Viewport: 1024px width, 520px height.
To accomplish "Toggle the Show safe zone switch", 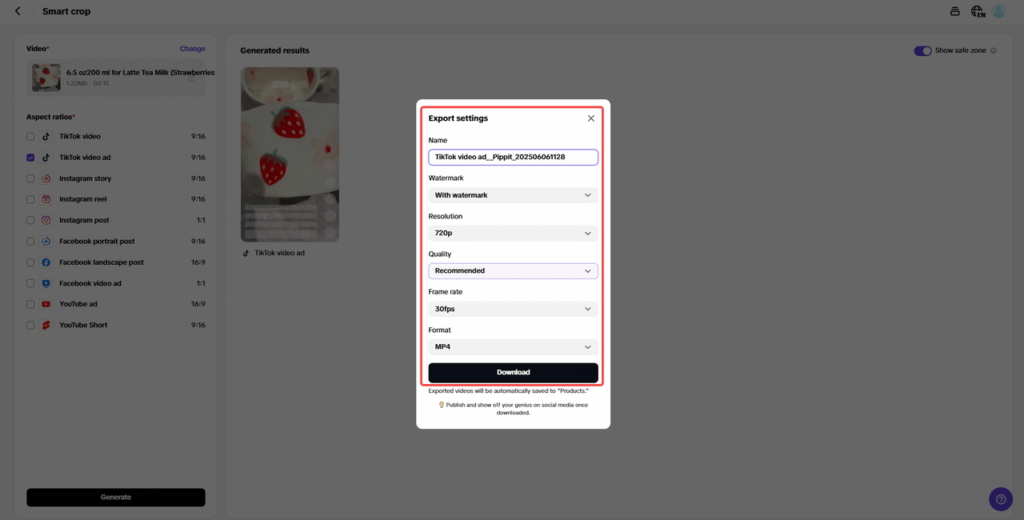I will [x=922, y=50].
